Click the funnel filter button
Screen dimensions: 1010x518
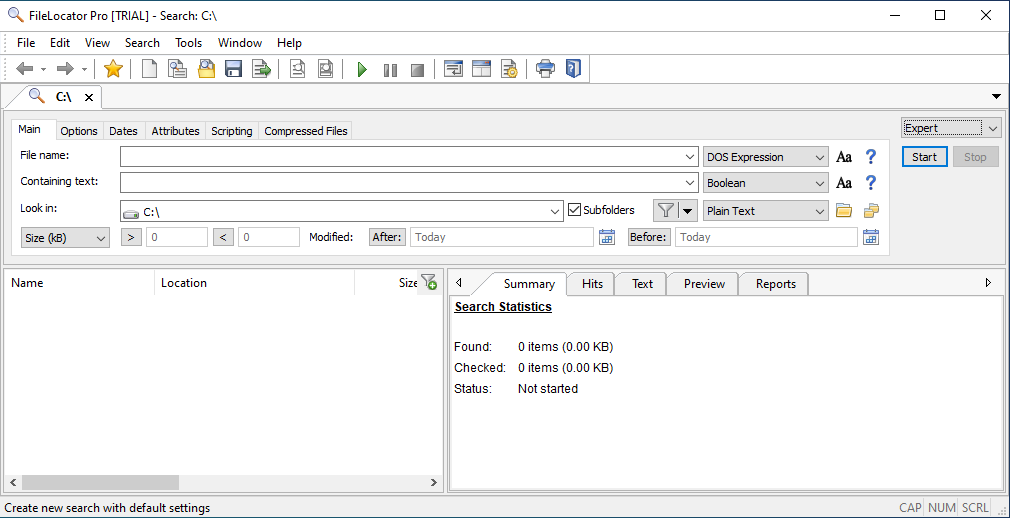[x=666, y=211]
